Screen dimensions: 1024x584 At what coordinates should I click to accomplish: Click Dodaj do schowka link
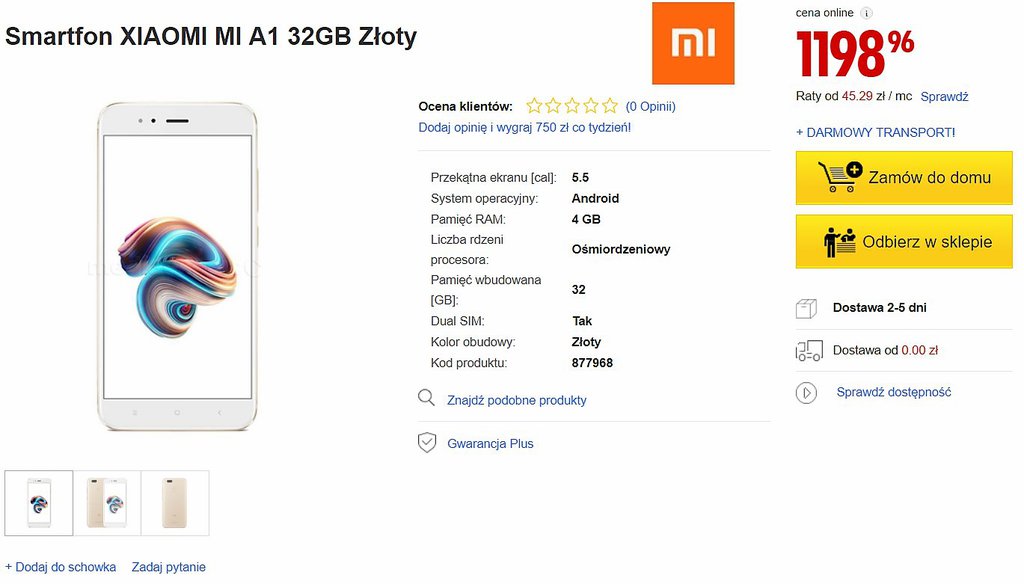click(60, 567)
